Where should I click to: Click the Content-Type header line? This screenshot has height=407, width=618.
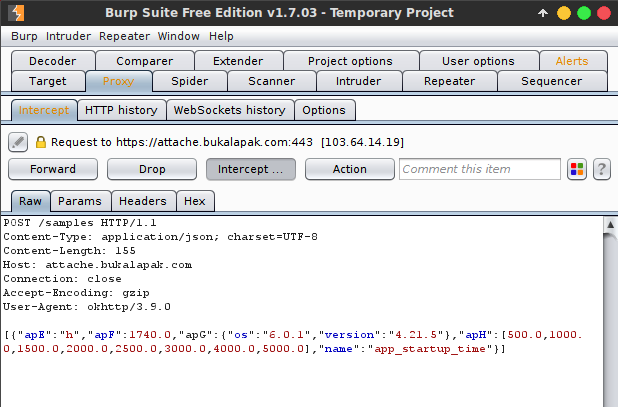160,237
